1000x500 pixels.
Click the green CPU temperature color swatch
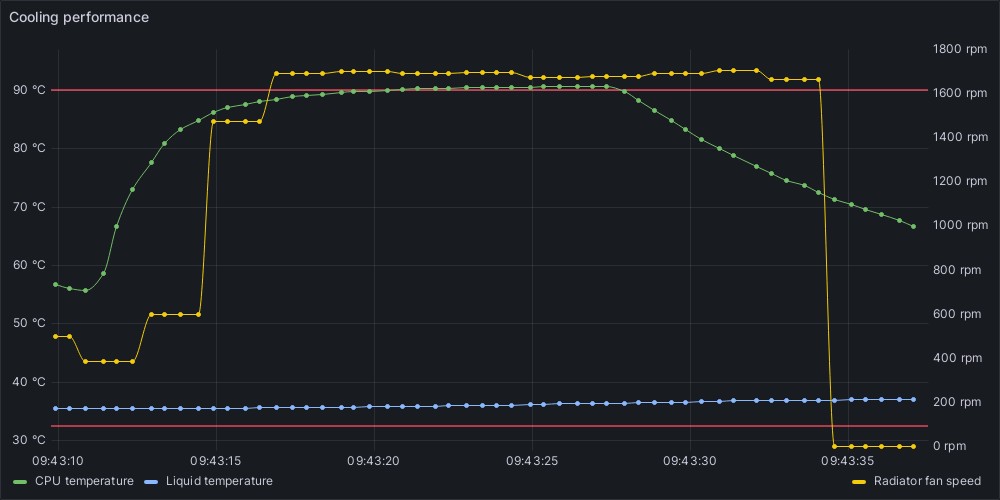click(20, 482)
